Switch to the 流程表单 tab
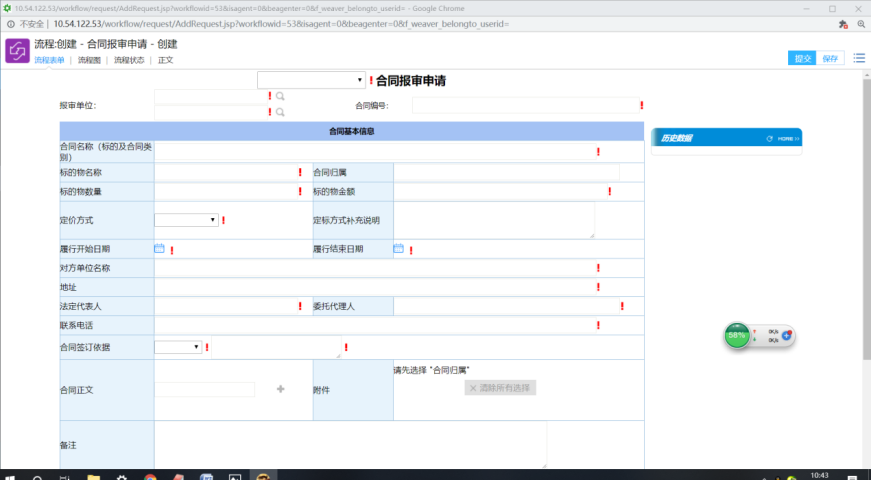This screenshot has width=871, height=480. [x=49, y=60]
